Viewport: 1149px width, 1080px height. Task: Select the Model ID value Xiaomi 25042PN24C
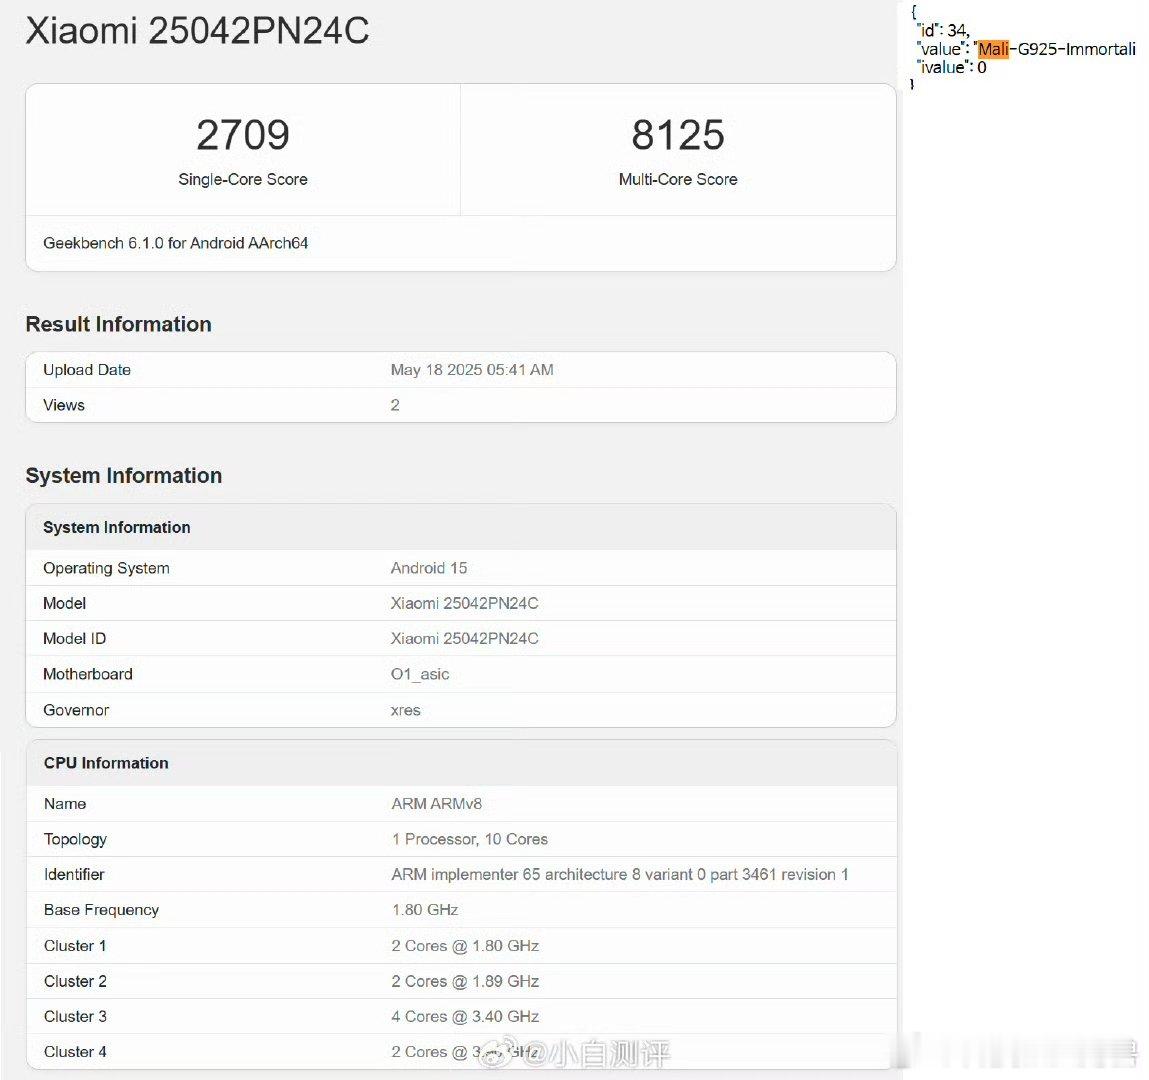[x=465, y=639]
